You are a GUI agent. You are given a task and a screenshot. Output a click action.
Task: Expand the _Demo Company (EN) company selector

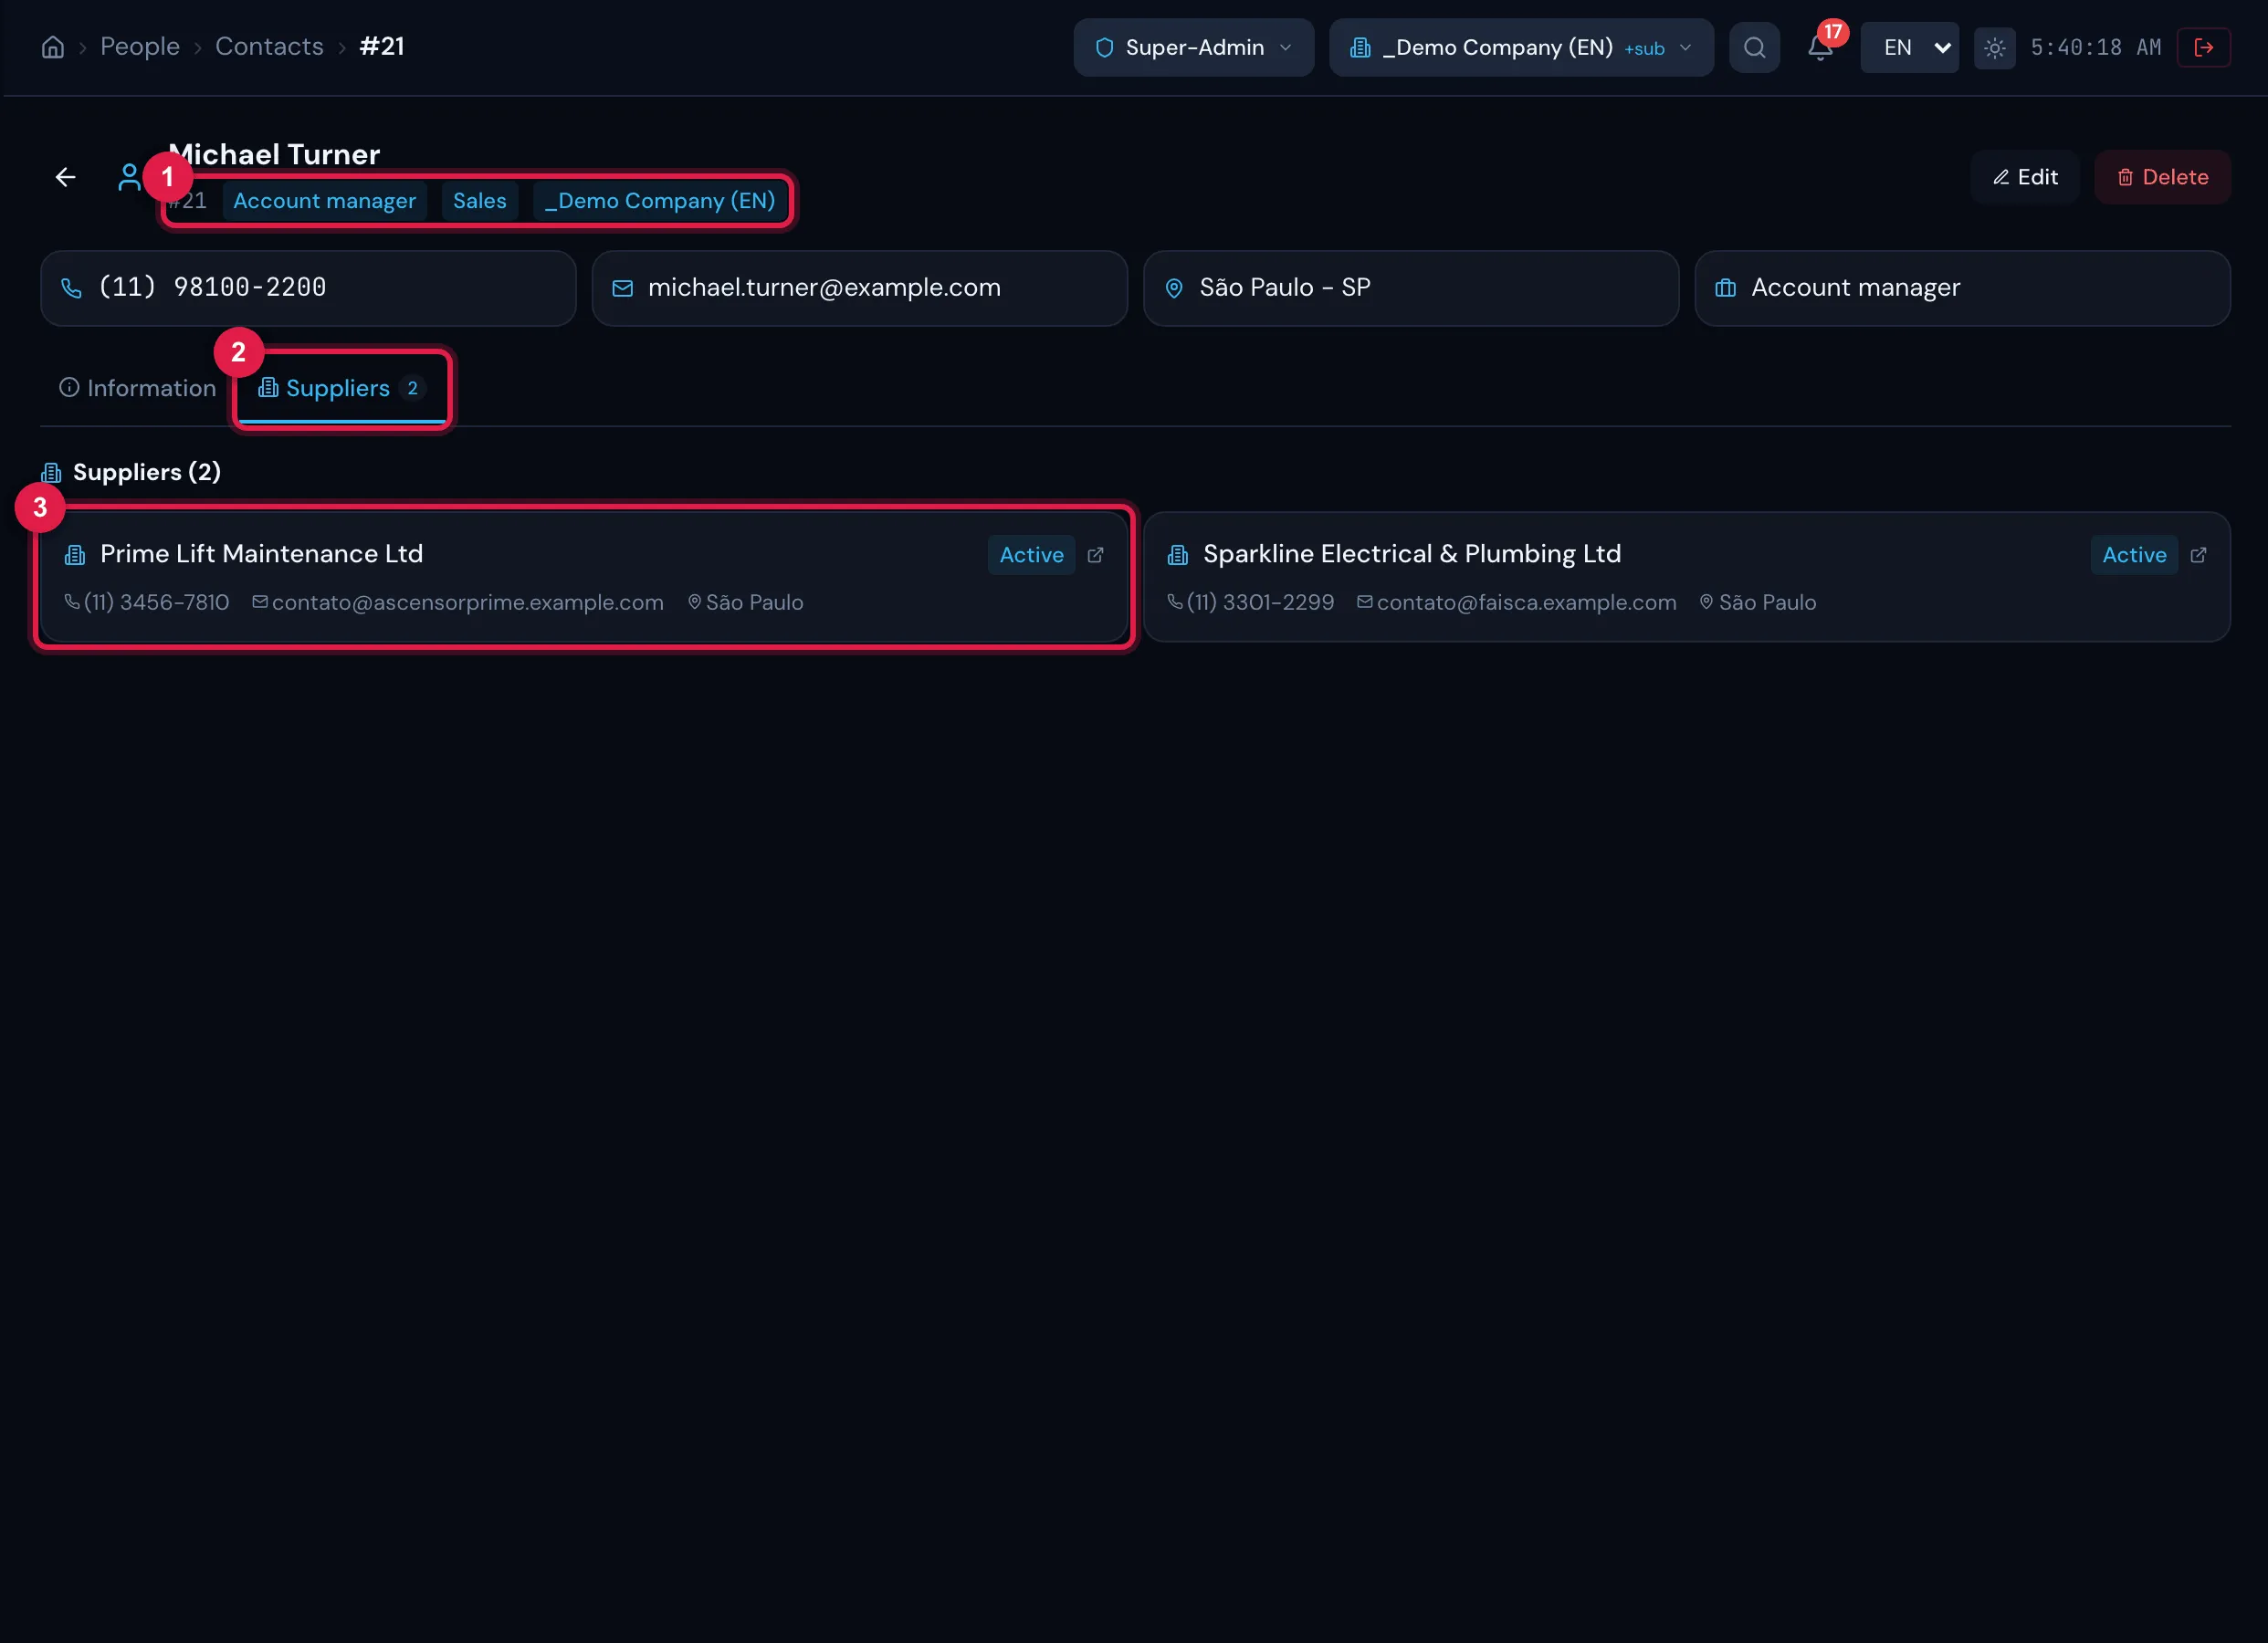[x=1521, y=47]
